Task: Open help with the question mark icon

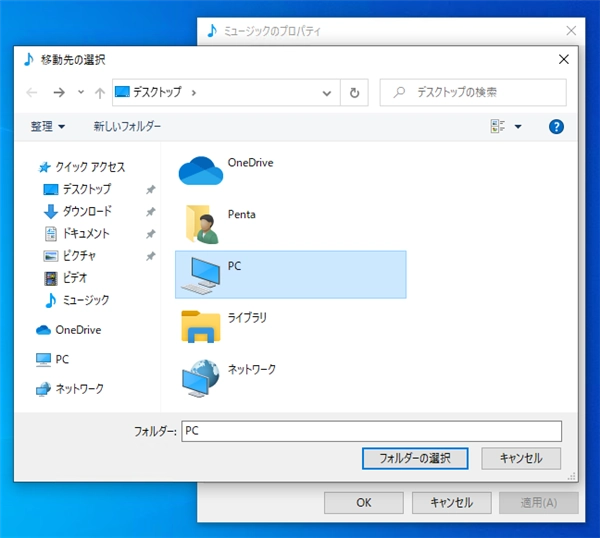Action: [x=556, y=127]
